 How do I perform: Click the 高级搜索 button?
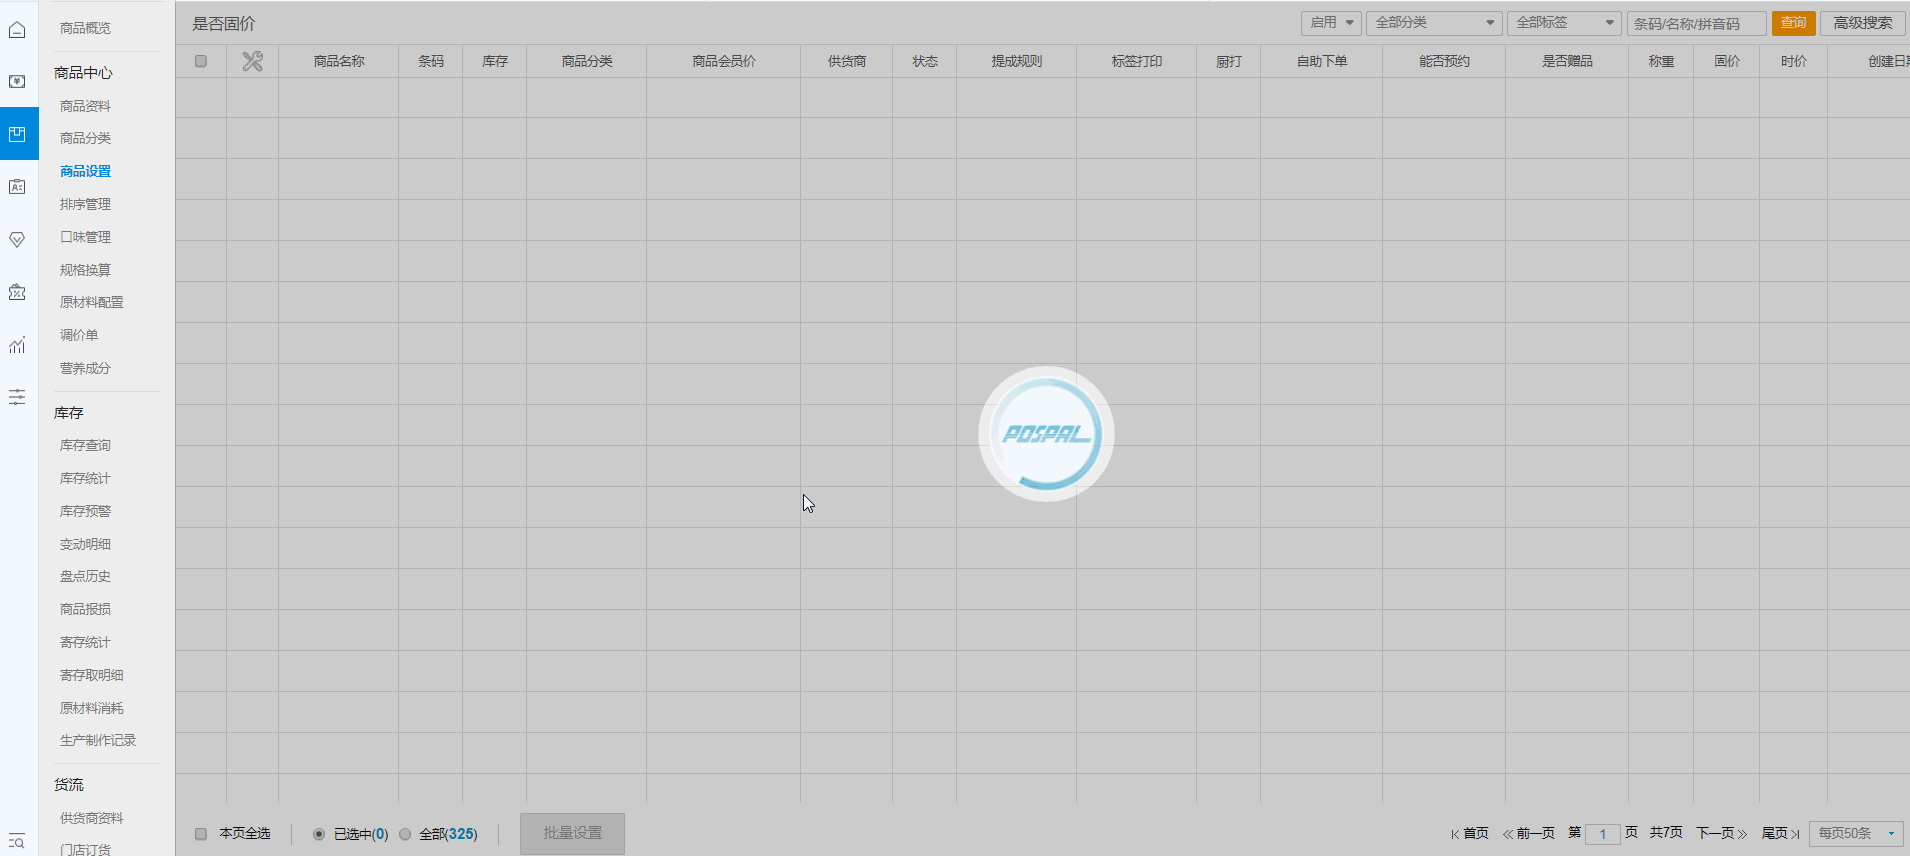tap(1862, 23)
